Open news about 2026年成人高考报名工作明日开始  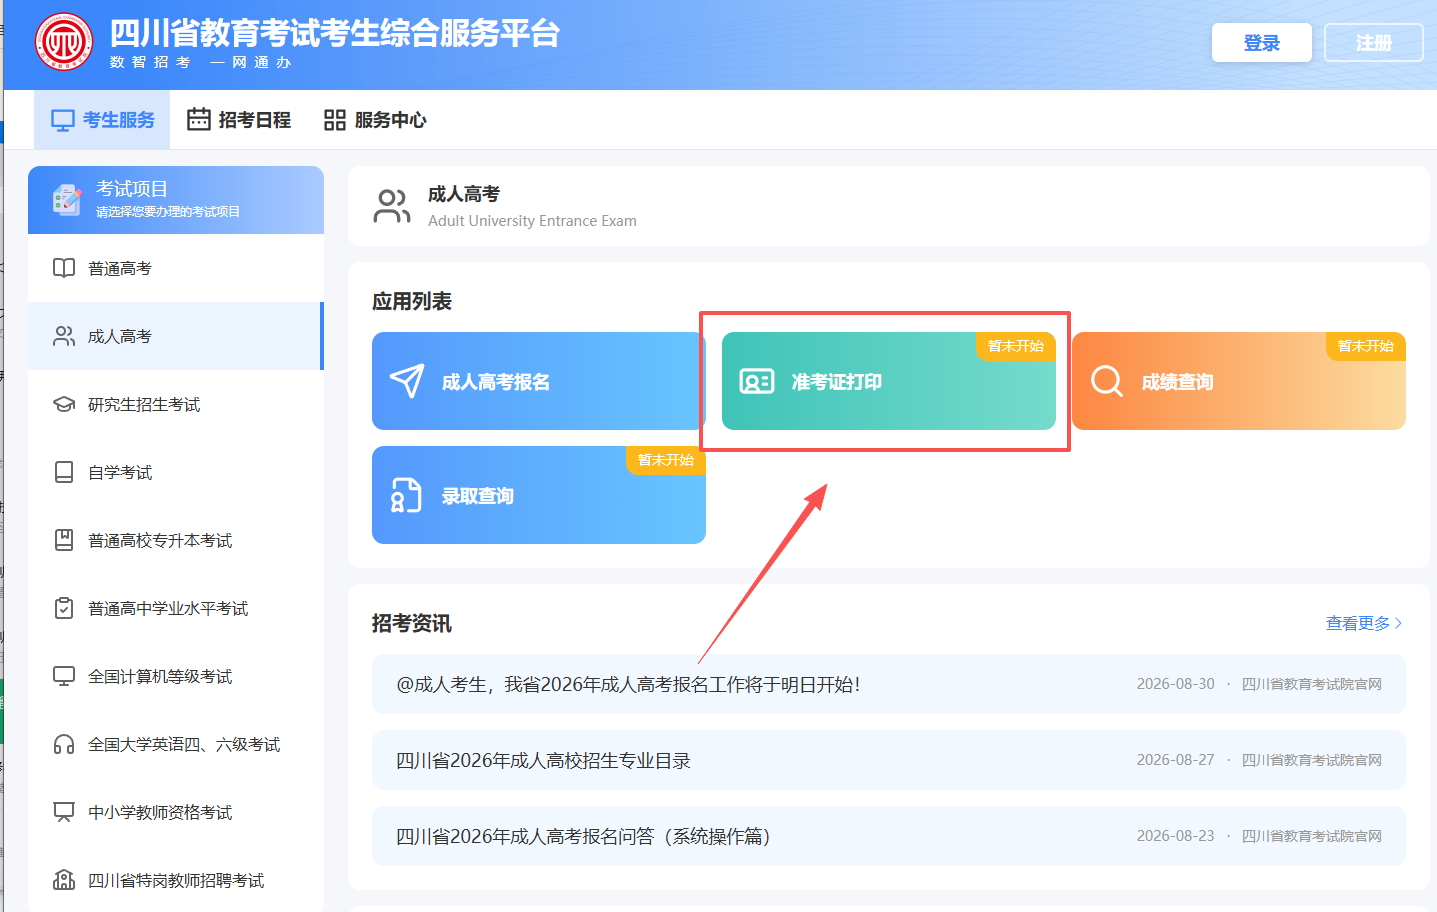889,684
